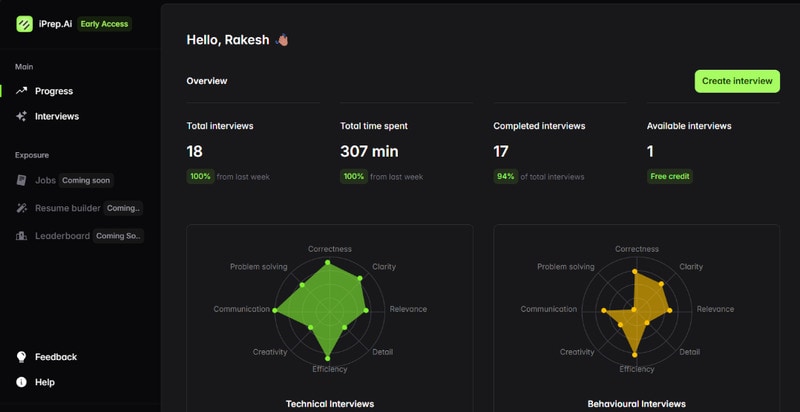Click the Help info icon

point(21,382)
